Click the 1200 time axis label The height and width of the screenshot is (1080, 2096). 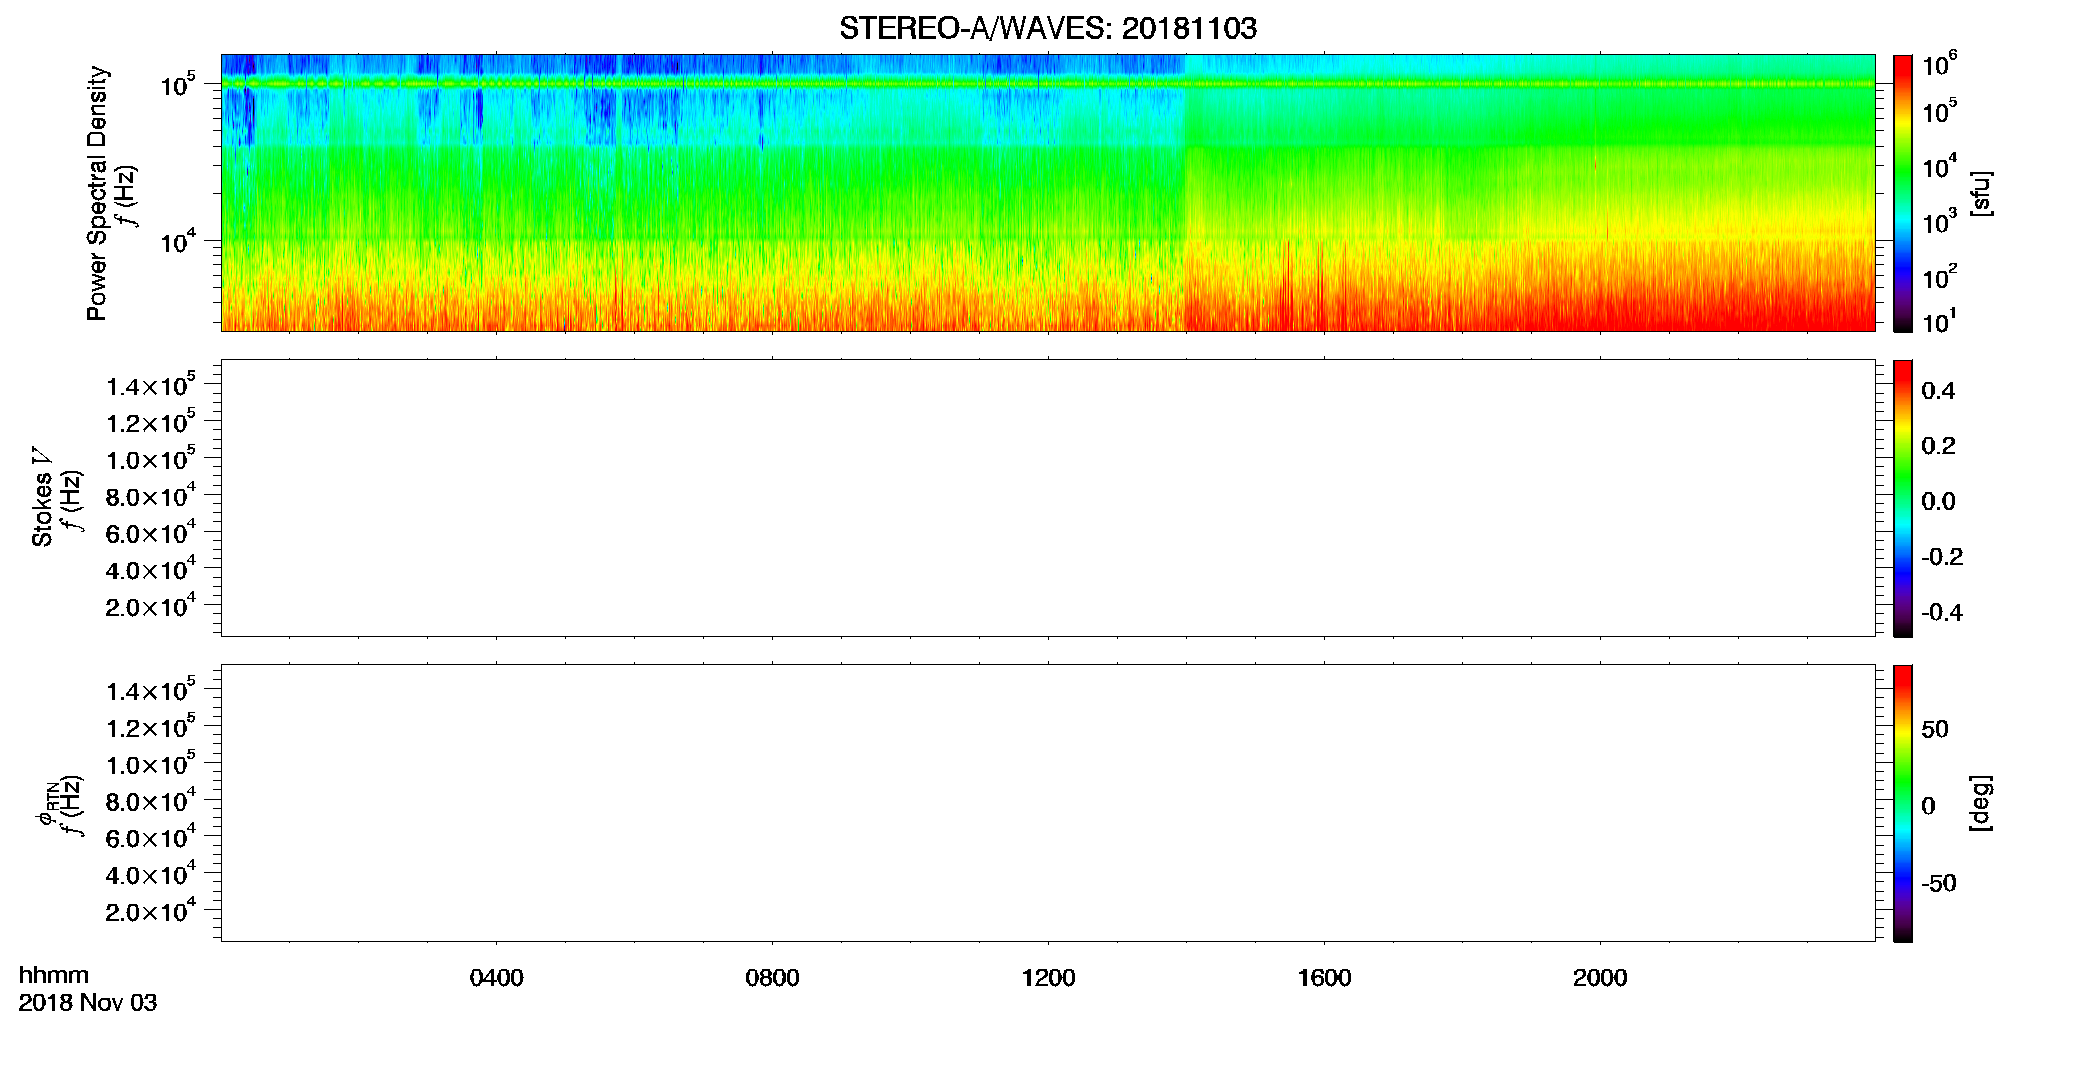point(1048,978)
